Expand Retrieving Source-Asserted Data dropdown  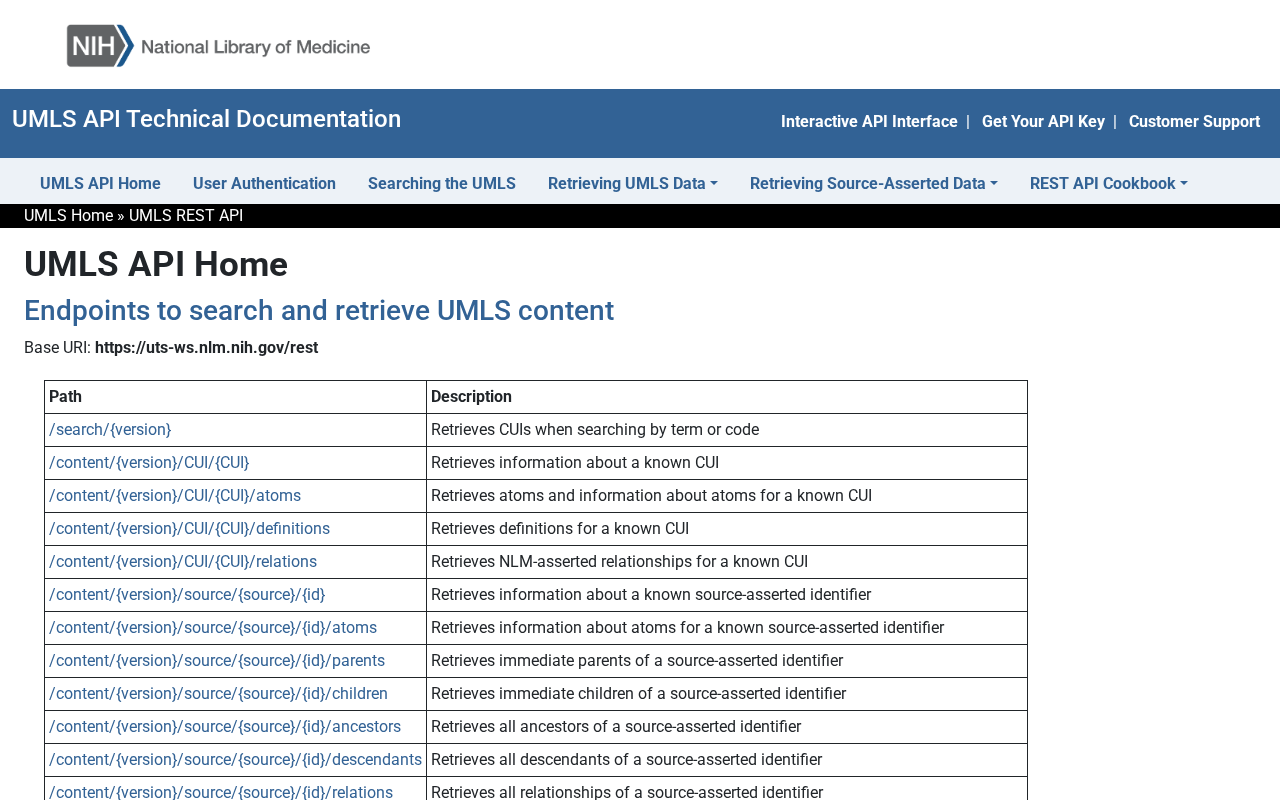point(874,184)
